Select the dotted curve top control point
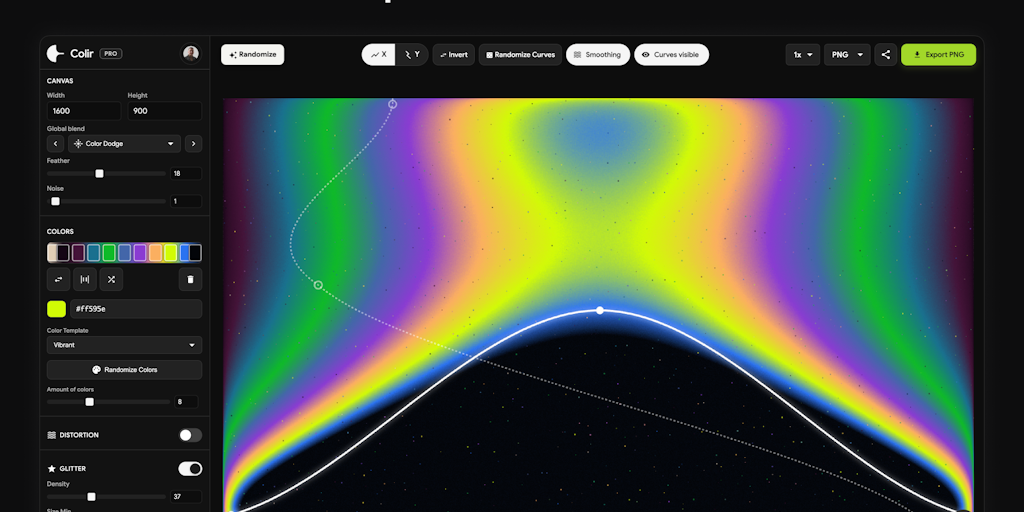 tap(392, 103)
